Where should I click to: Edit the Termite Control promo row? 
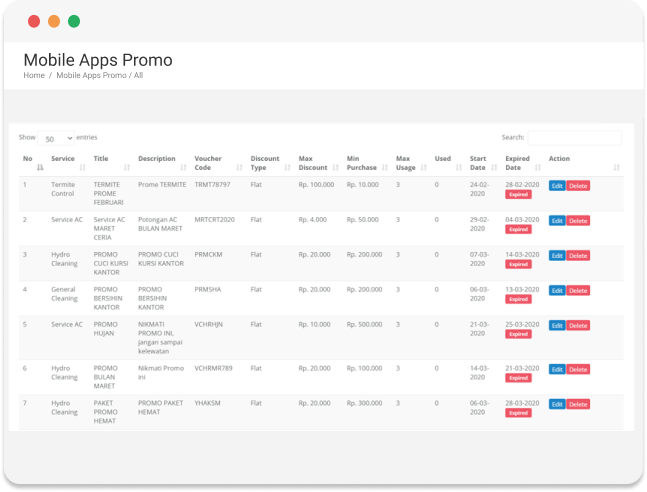click(x=557, y=186)
